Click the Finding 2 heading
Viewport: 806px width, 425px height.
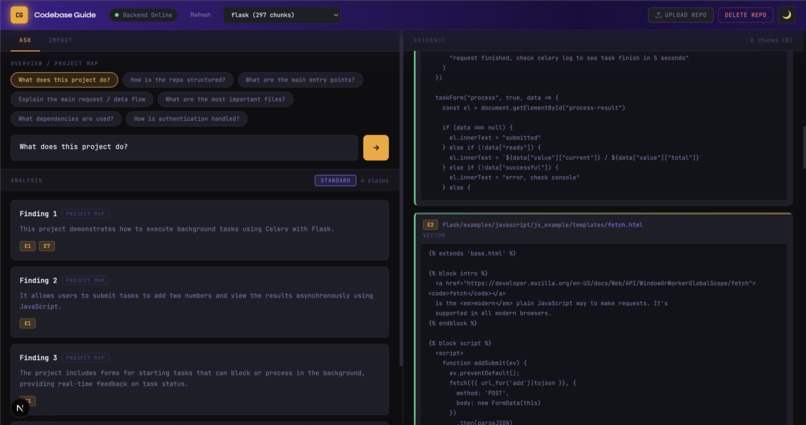point(38,281)
